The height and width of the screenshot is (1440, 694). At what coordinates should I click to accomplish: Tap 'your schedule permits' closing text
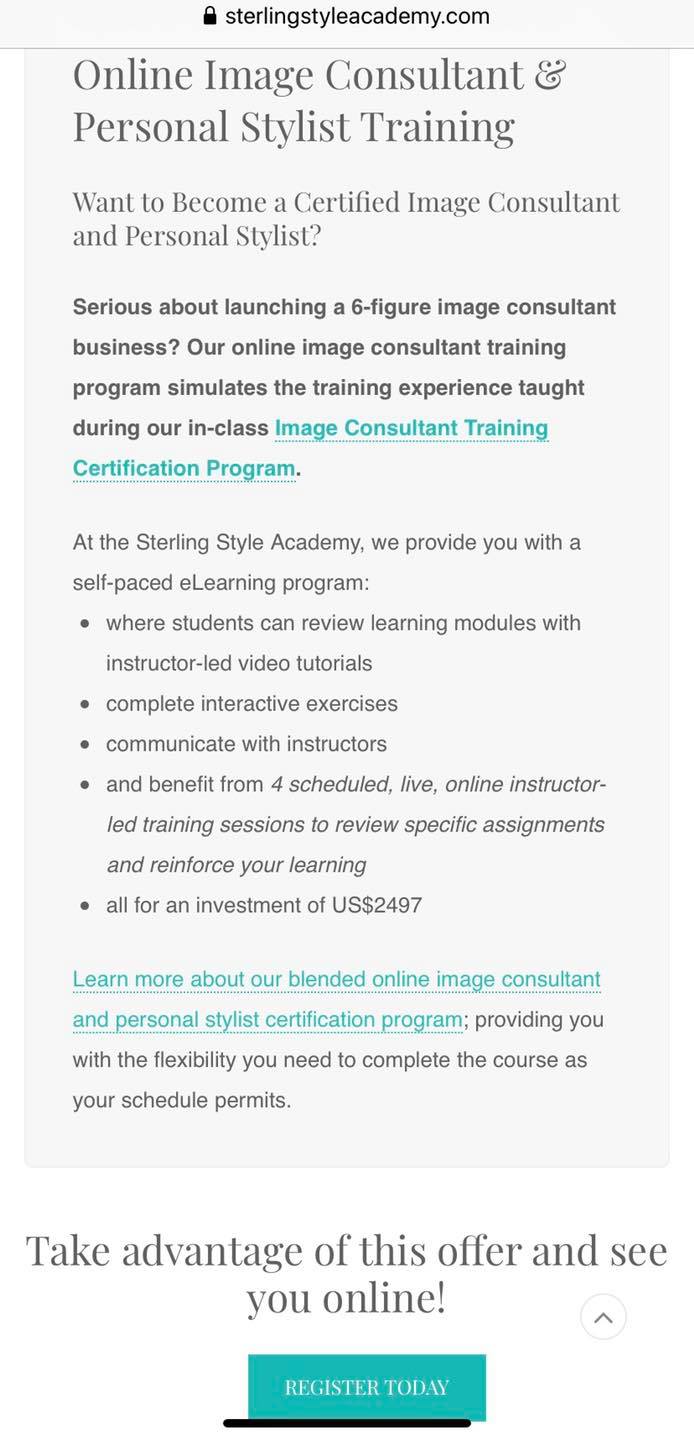(181, 1101)
